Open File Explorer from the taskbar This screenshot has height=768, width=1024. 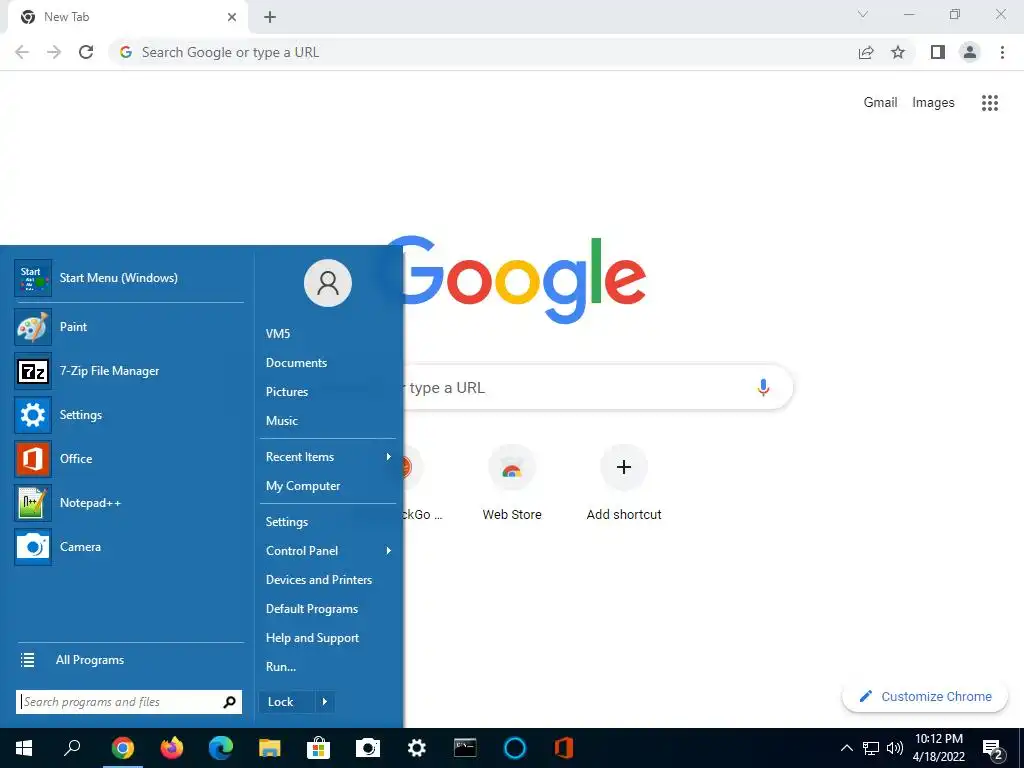[270, 748]
